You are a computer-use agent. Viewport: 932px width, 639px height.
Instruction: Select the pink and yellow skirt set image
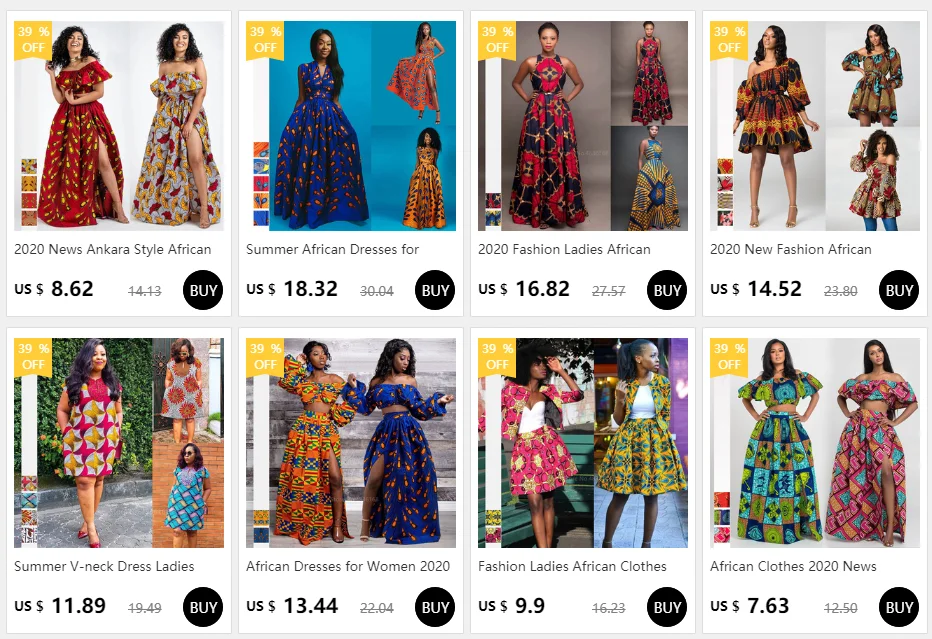(x=582, y=443)
